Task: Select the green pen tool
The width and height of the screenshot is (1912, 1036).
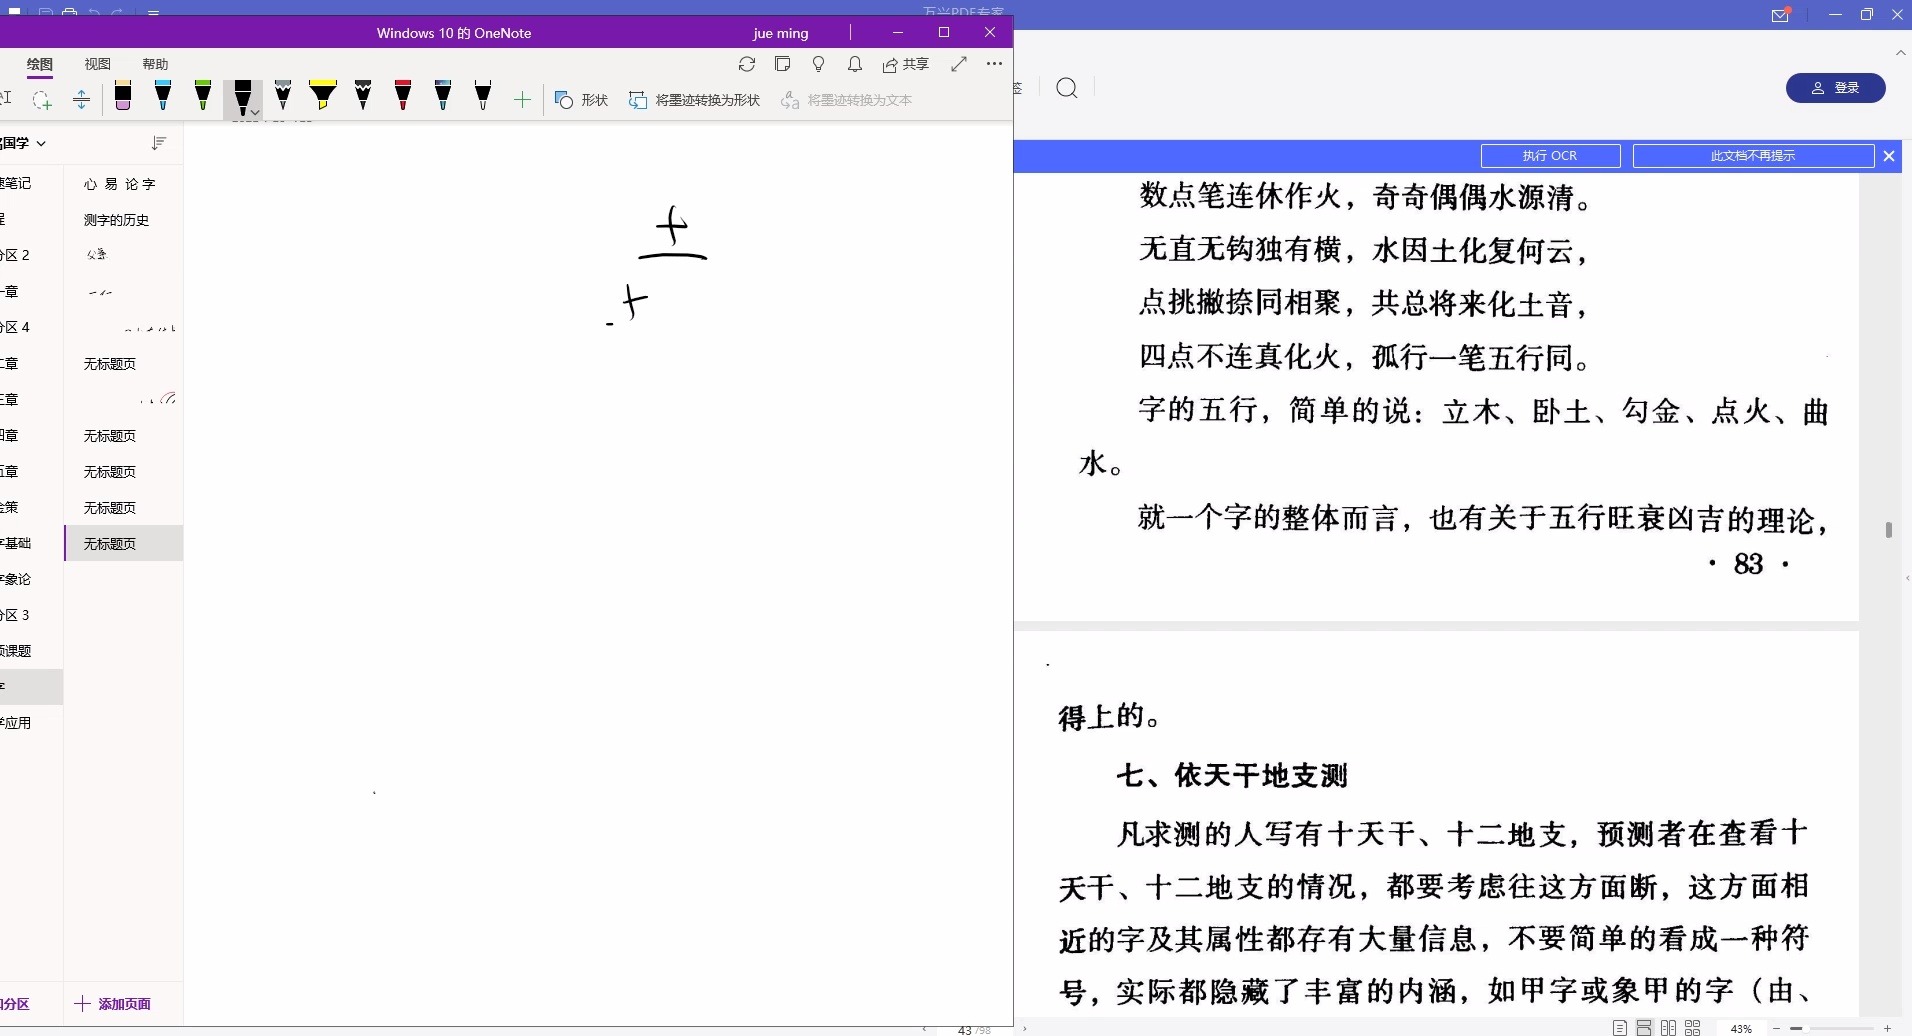Action: pyautogui.click(x=203, y=96)
